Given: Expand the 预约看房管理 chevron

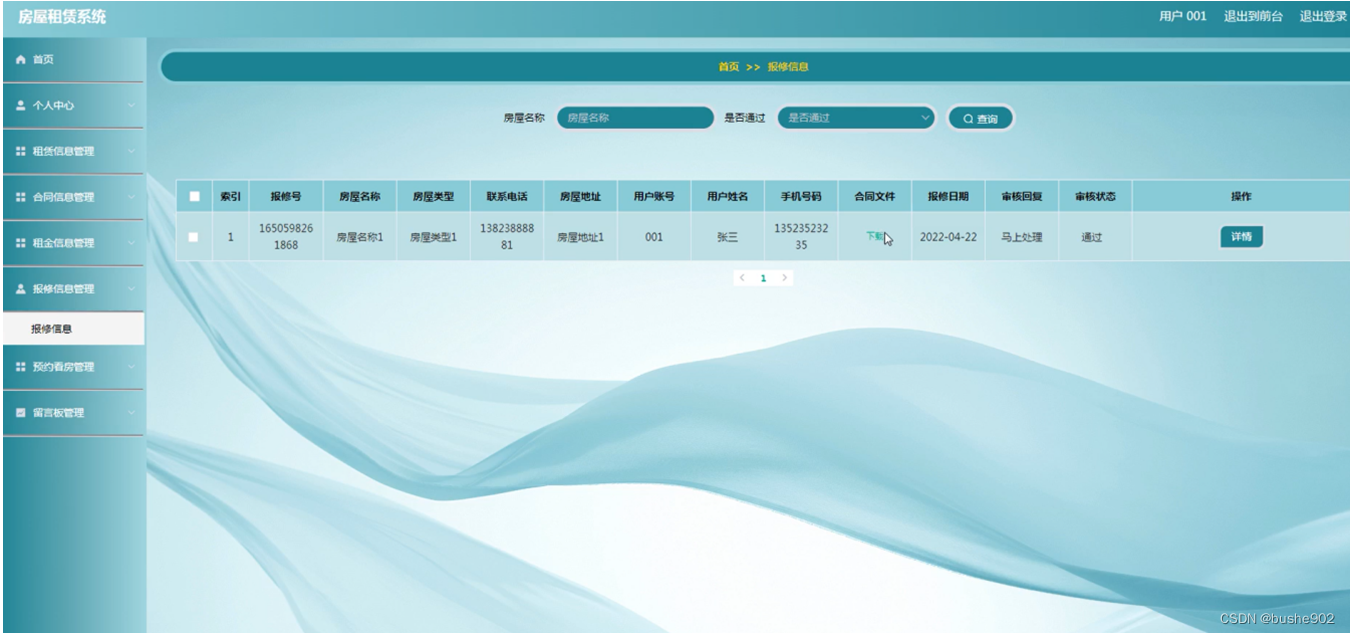Looking at the screenshot, I should click(131, 367).
